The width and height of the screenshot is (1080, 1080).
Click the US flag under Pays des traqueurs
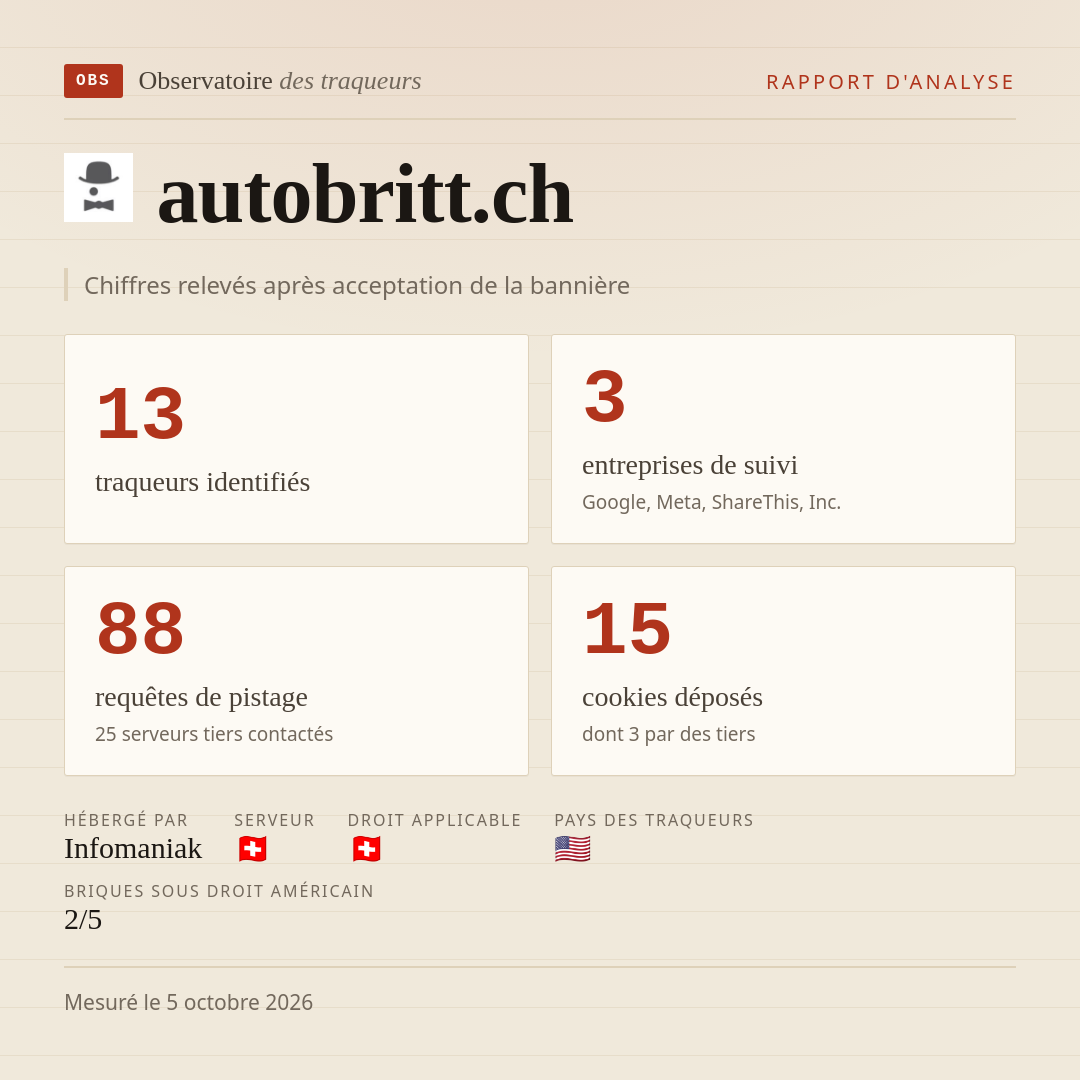point(572,849)
